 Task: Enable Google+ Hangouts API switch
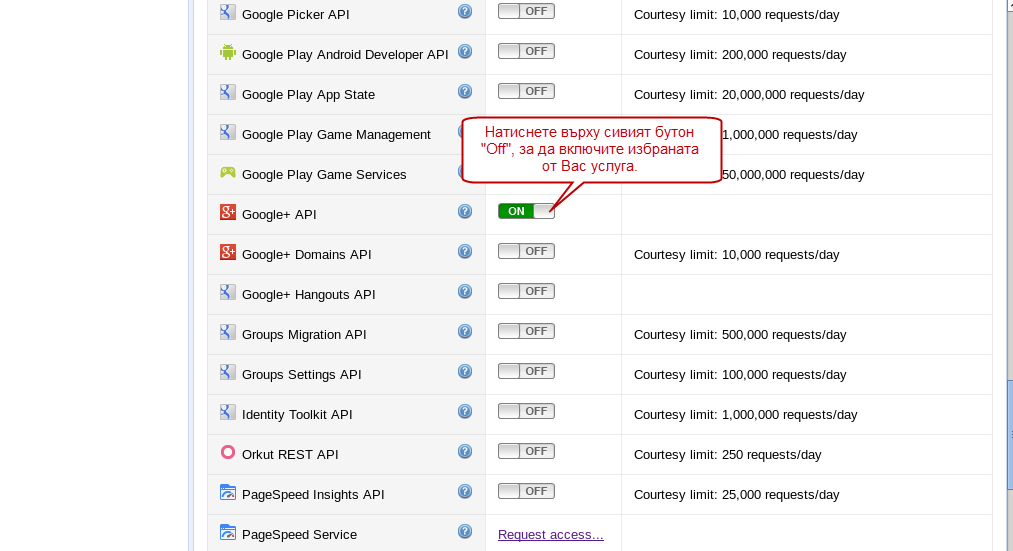526,291
